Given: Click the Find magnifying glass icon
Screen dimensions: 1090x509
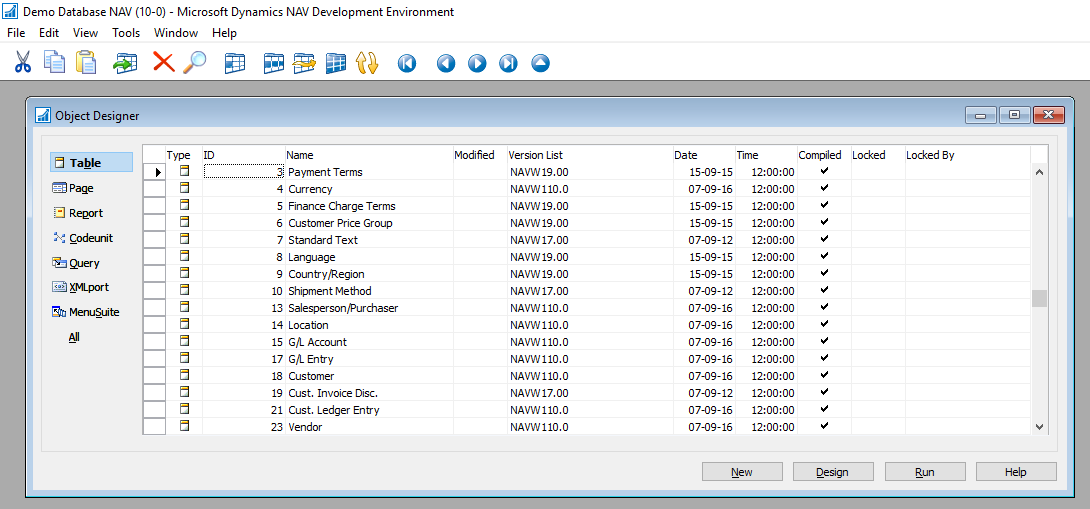Looking at the screenshot, I should (195, 63).
